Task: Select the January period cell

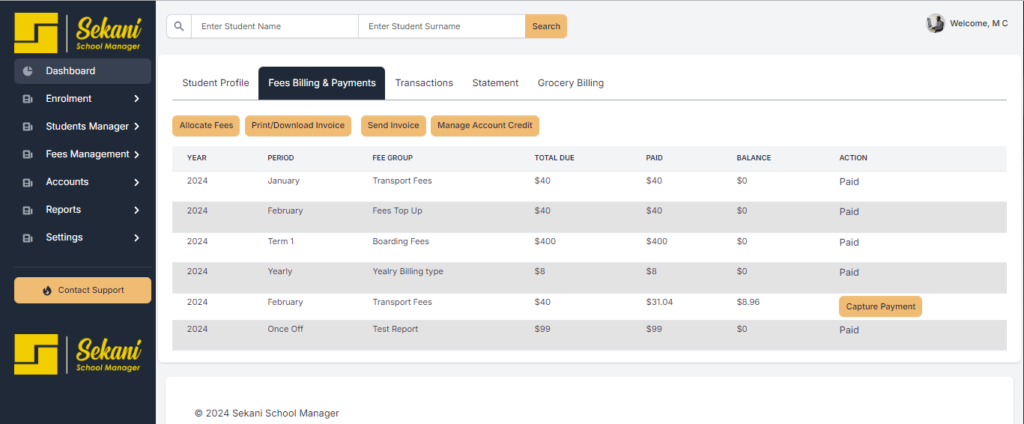Action: (x=283, y=181)
